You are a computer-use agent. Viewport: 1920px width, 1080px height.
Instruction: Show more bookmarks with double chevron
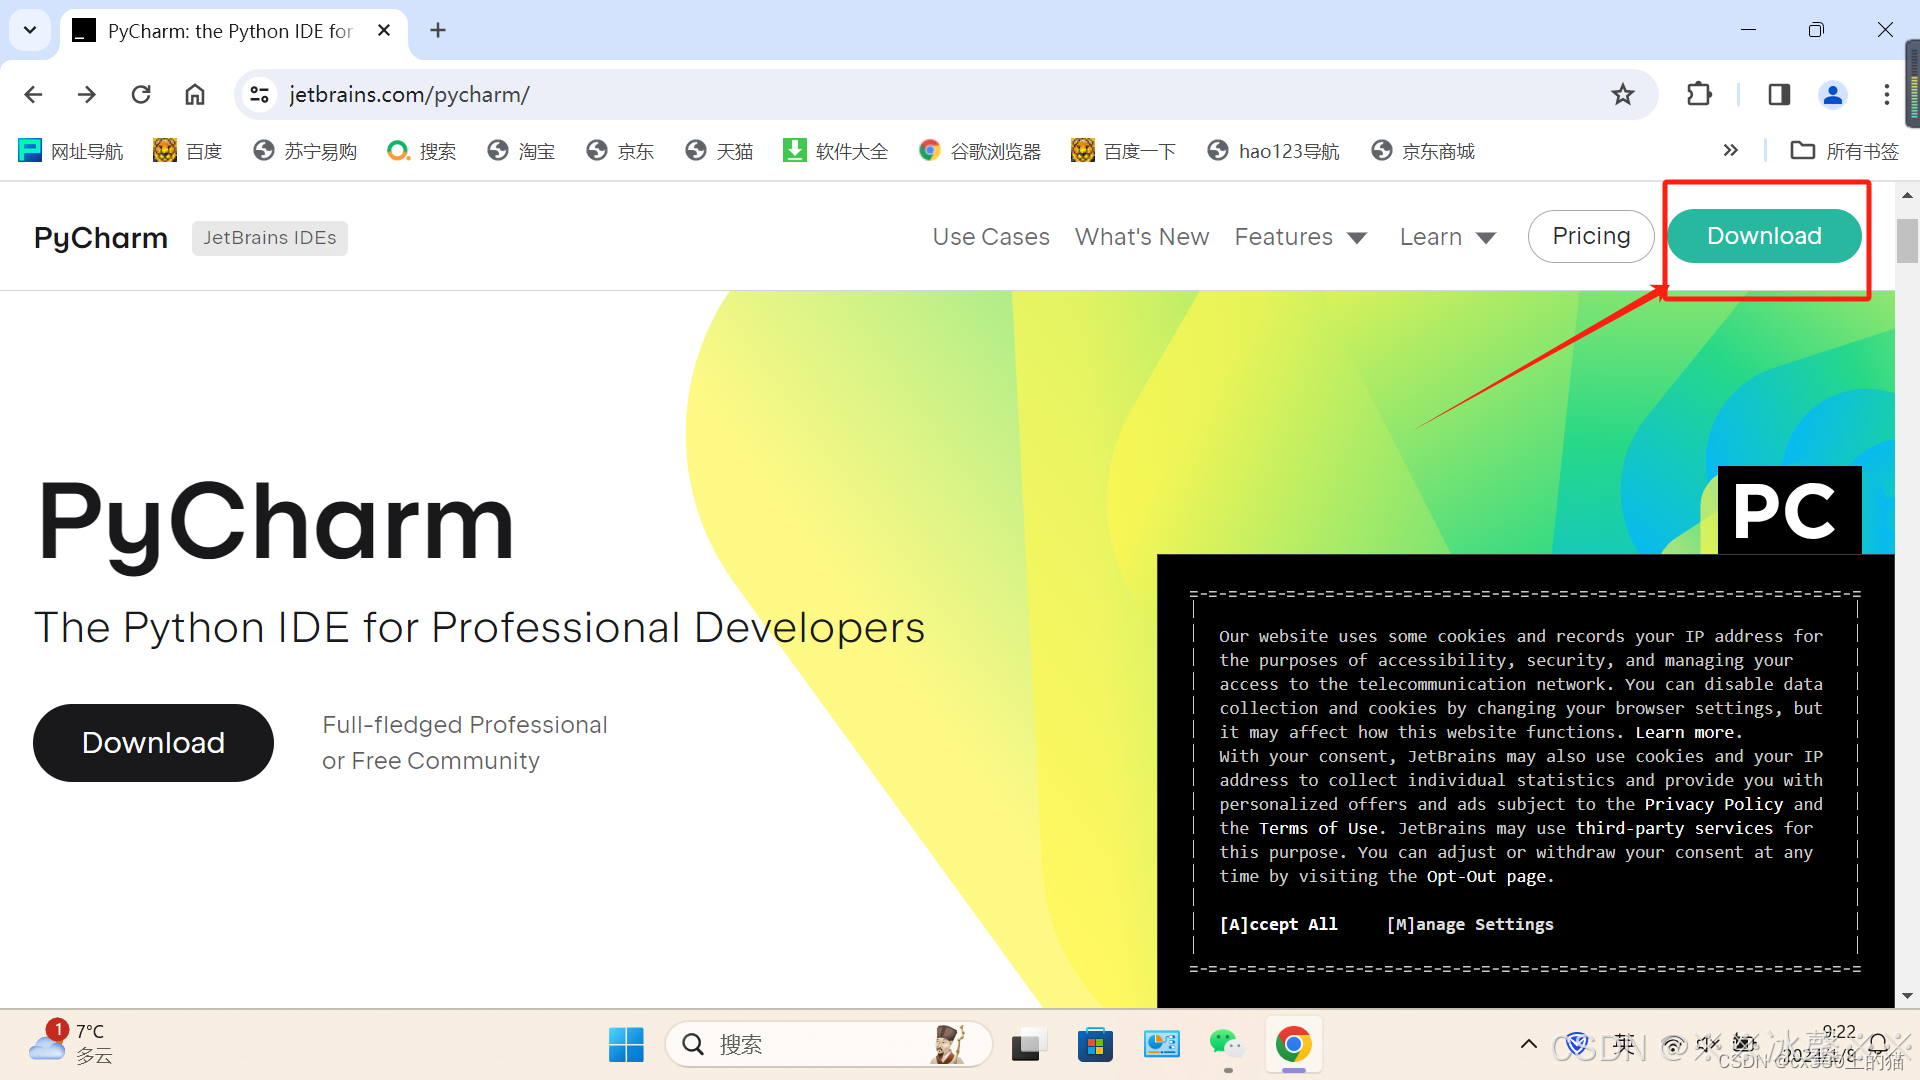click(x=1730, y=151)
